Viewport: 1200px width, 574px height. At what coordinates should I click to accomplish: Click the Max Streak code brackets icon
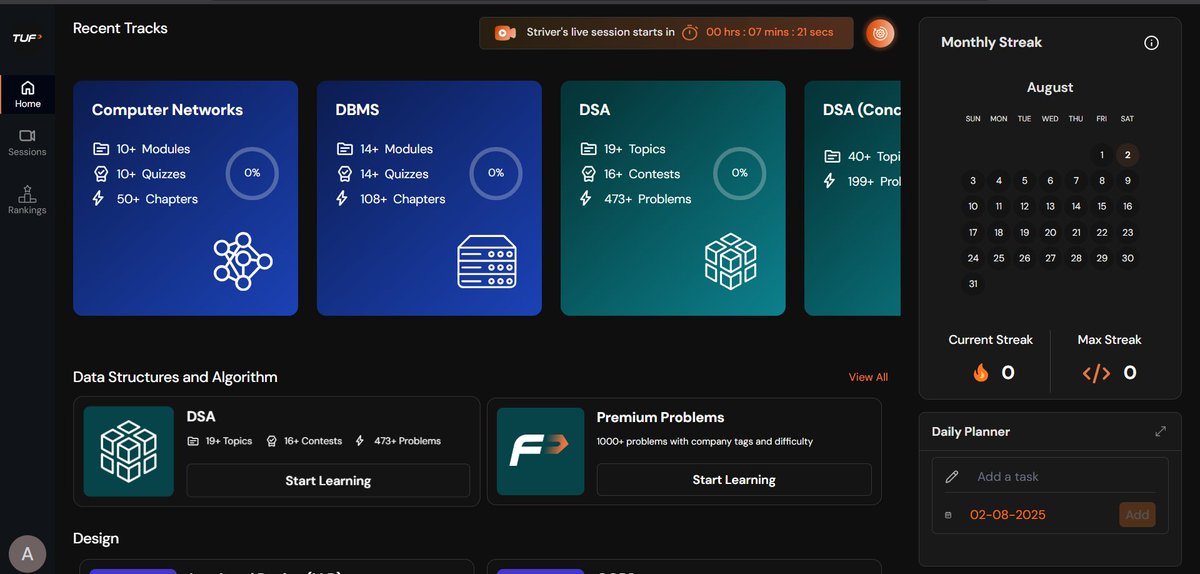click(1096, 374)
